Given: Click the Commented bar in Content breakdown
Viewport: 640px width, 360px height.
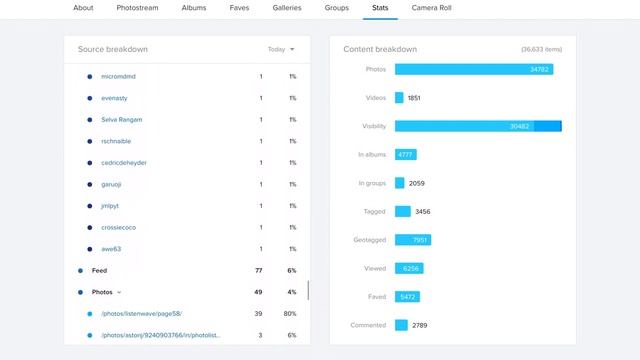Looking at the screenshot, I should tap(401, 325).
